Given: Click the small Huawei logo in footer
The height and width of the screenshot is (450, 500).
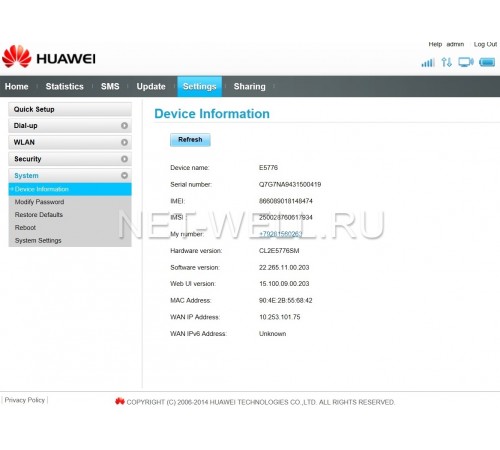Looking at the screenshot, I should coord(119,401).
